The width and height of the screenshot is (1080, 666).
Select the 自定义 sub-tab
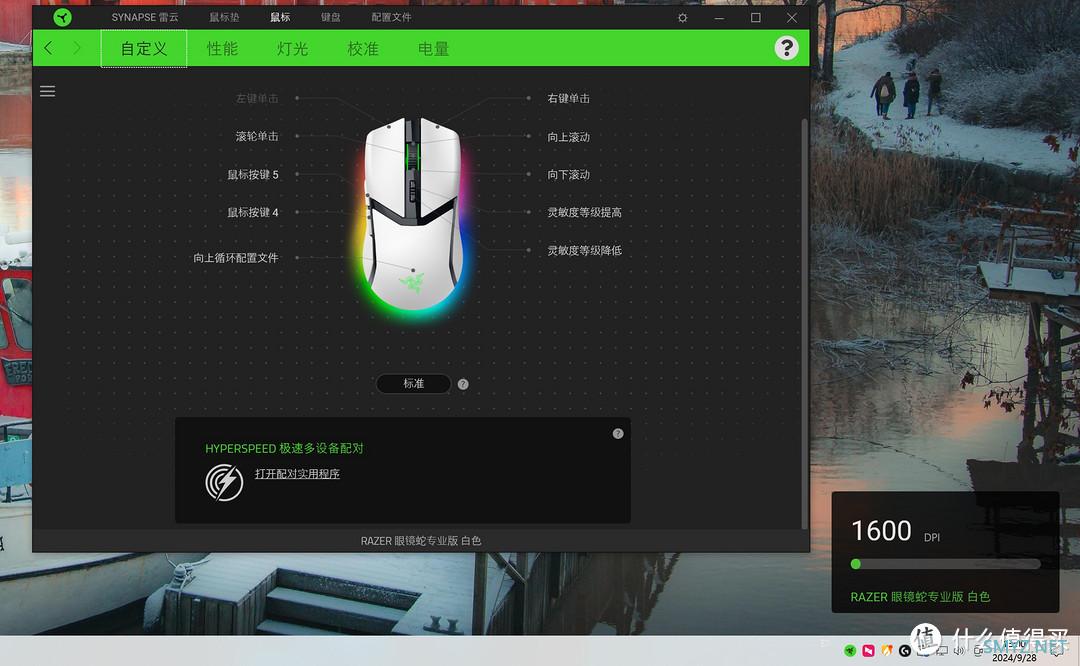(x=144, y=49)
